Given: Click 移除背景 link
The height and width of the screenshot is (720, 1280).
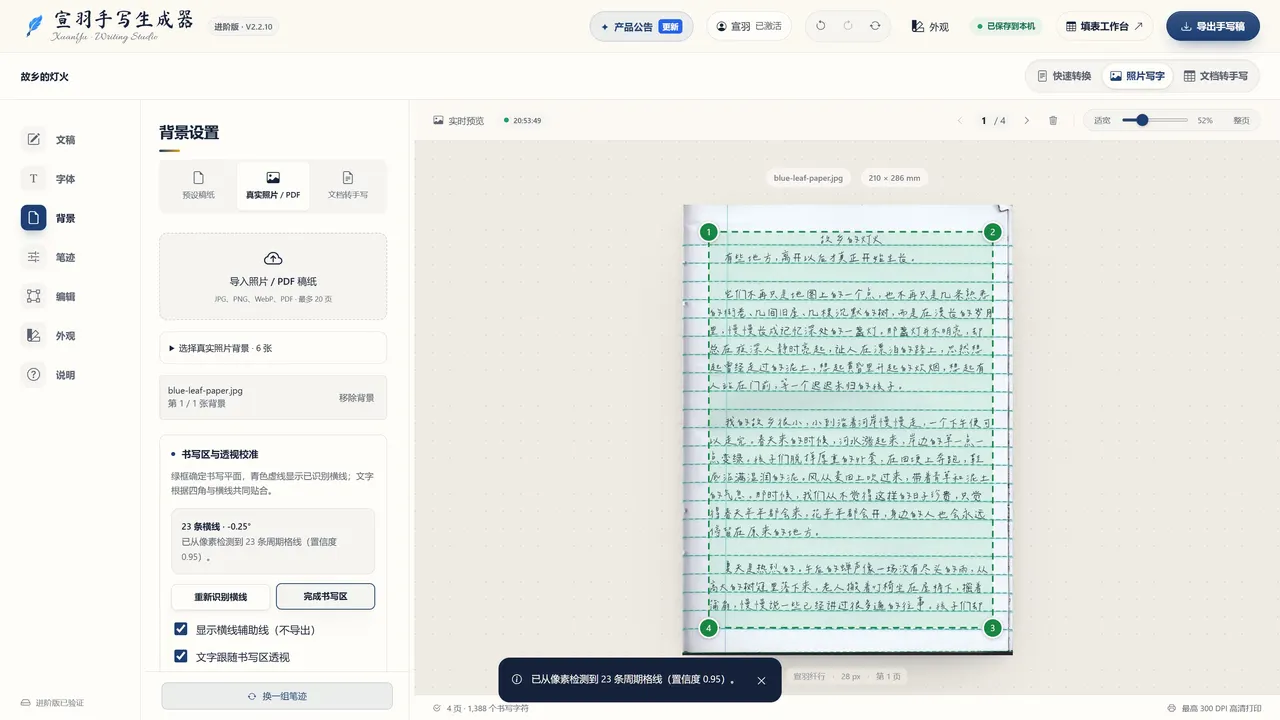Looking at the screenshot, I should click(x=357, y=398).
